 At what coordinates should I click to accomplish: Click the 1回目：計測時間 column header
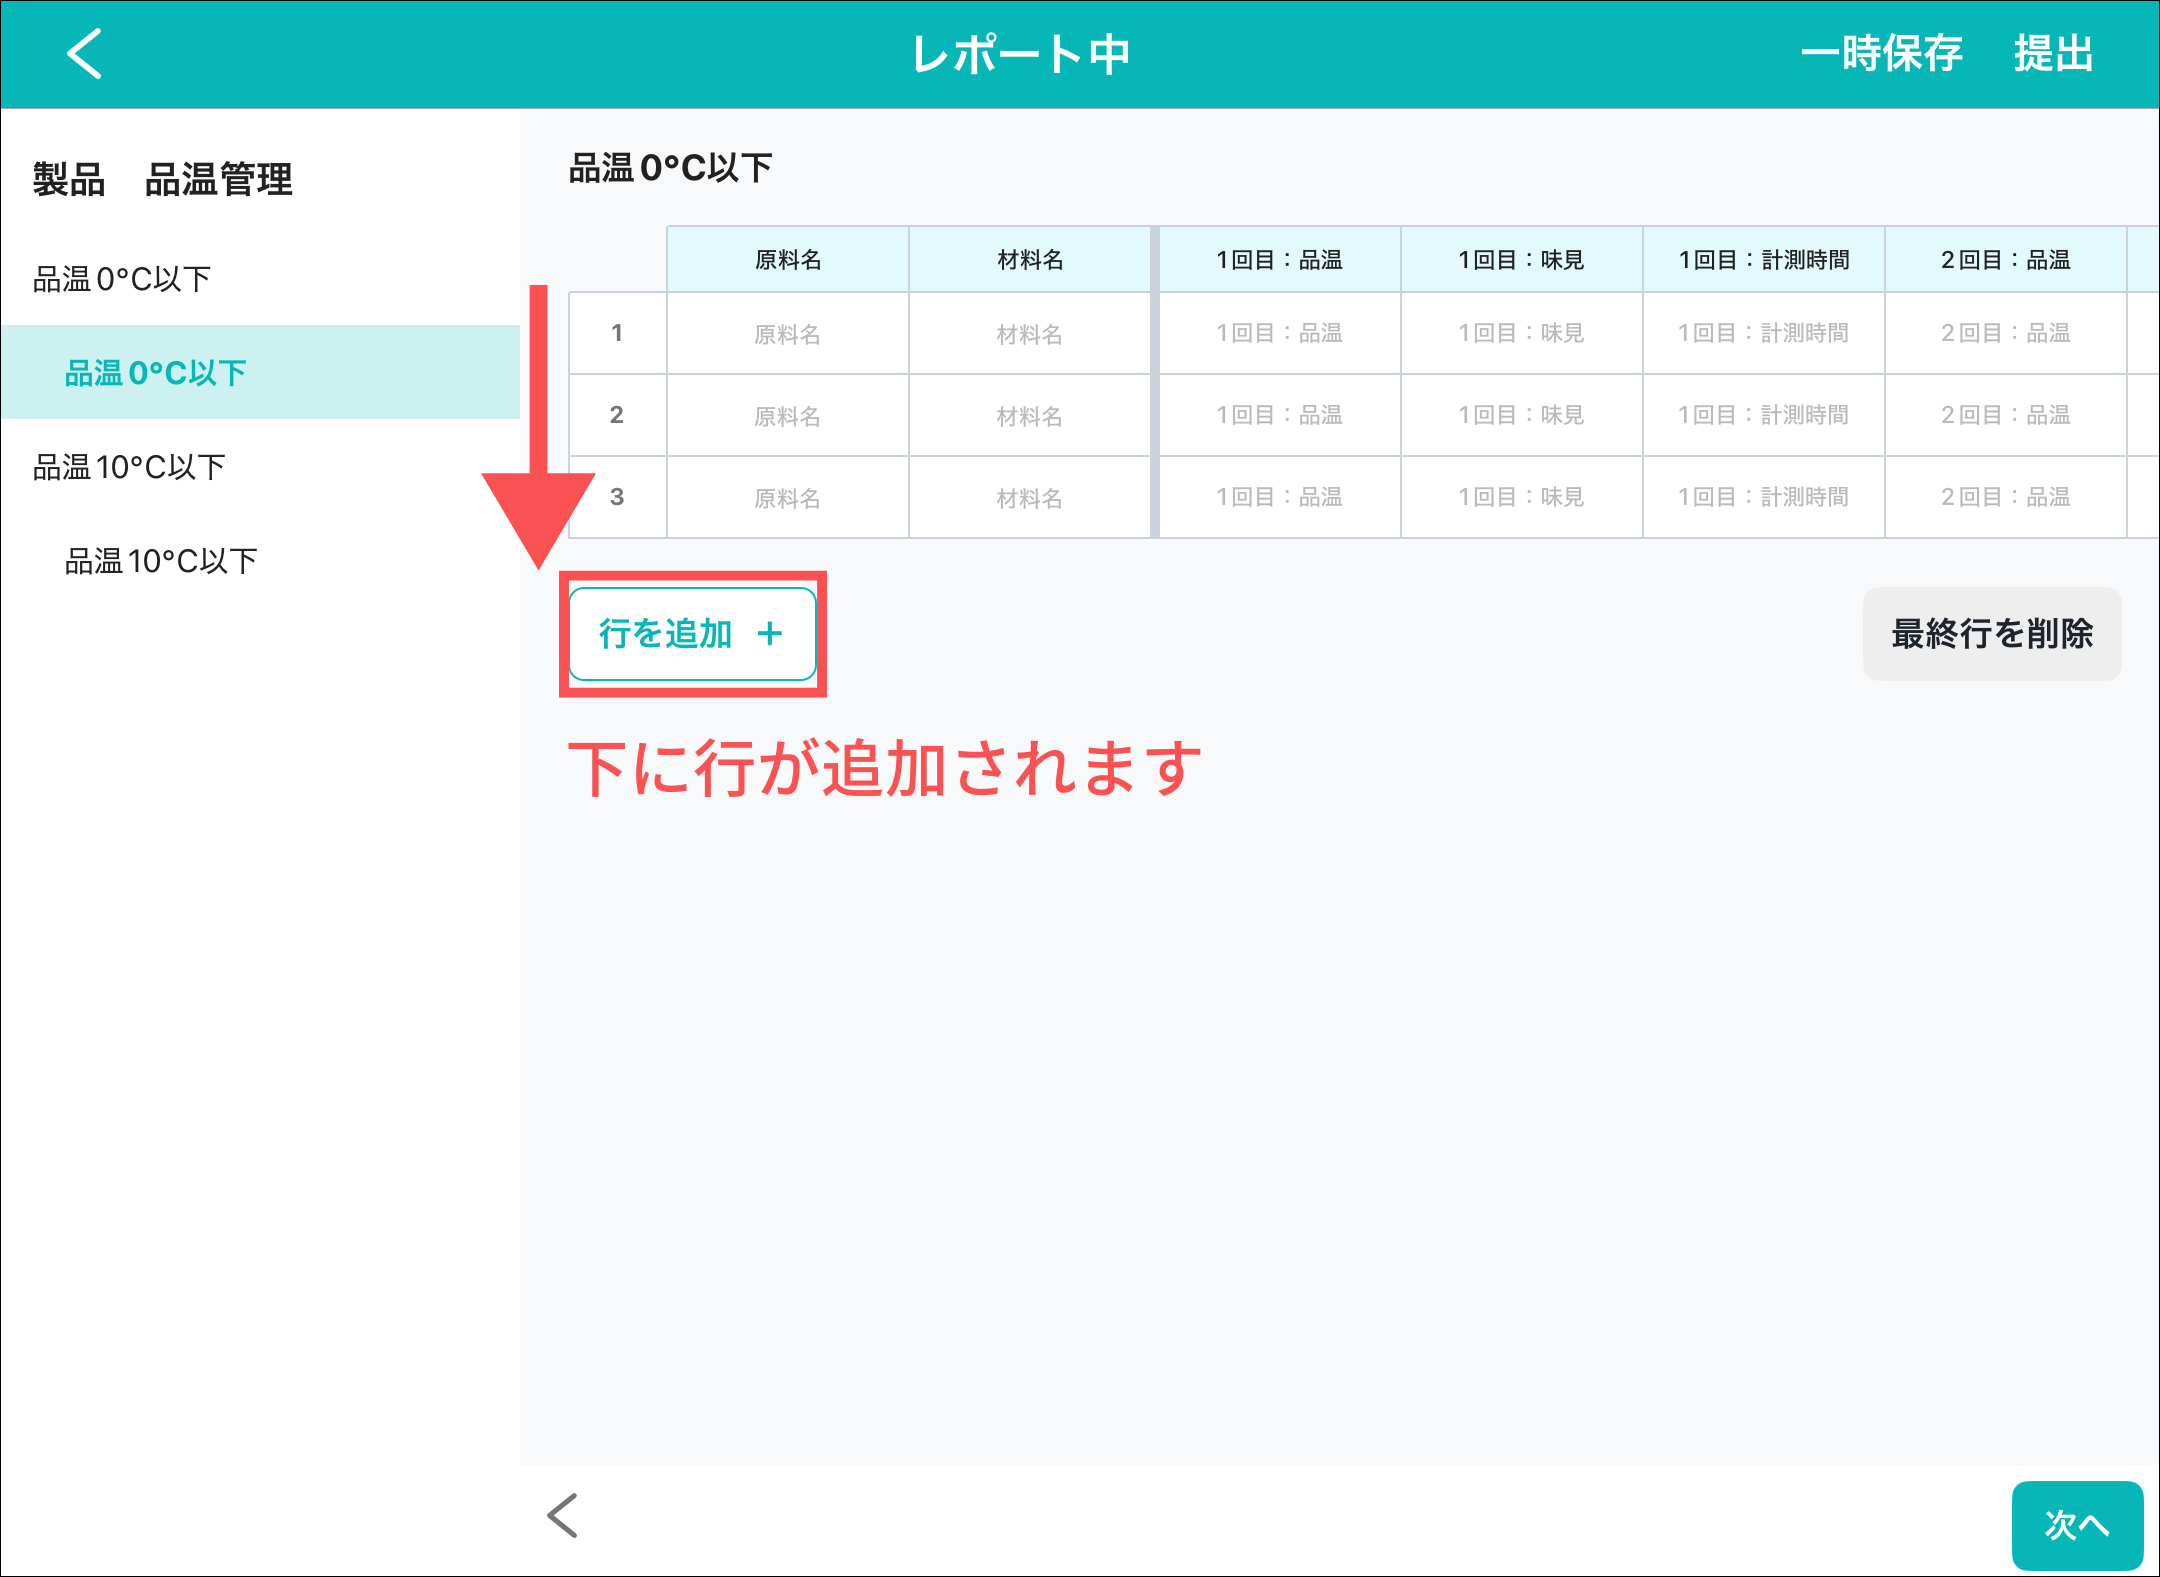(1763, 260)
